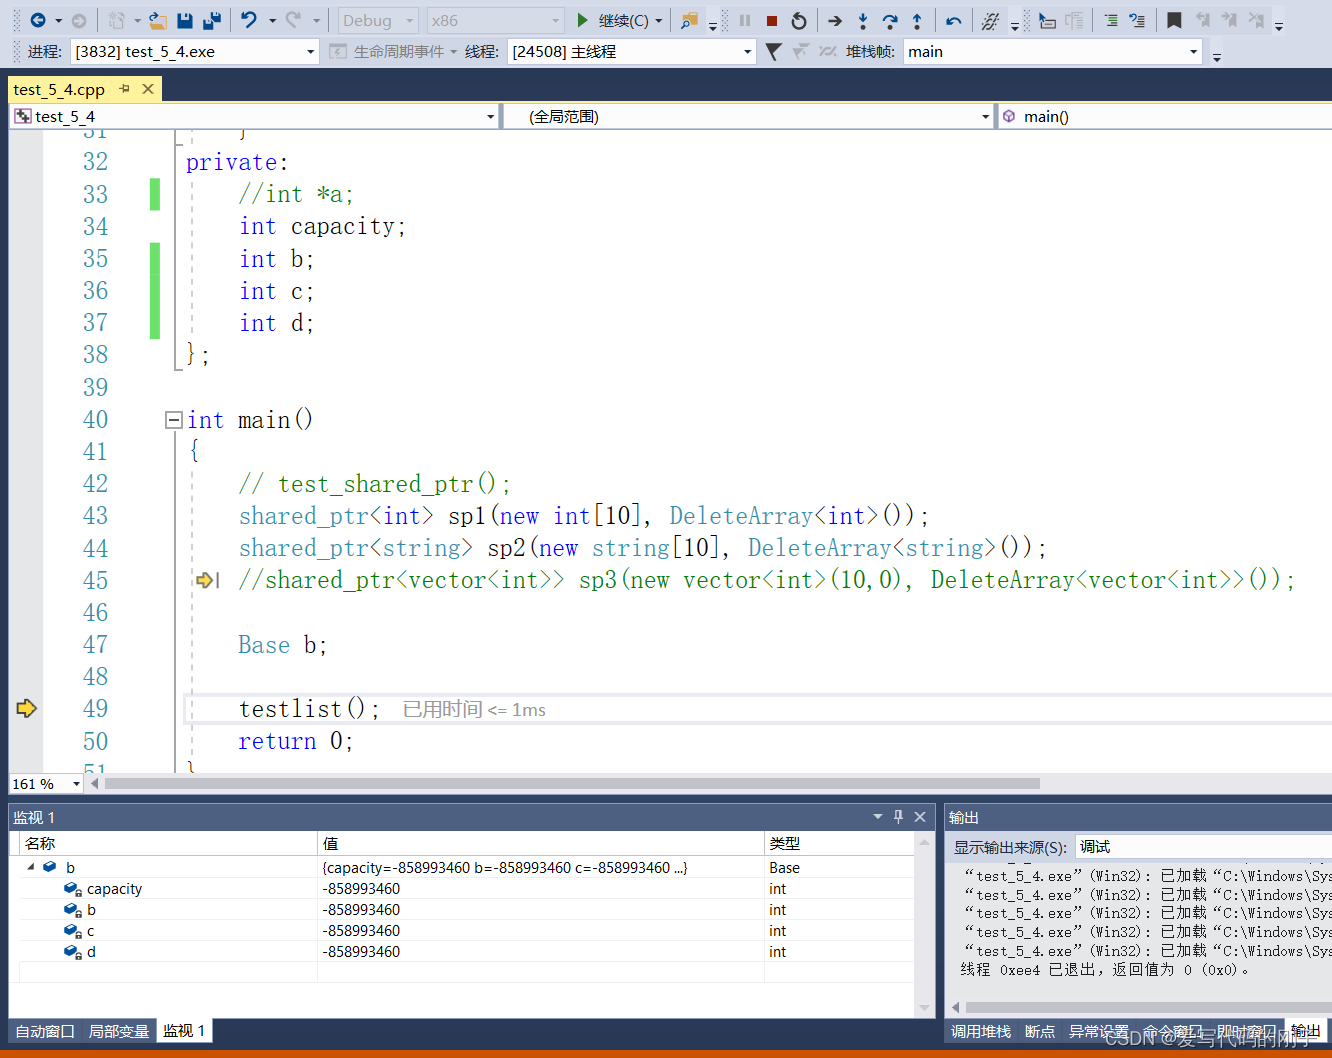Click the hatched lines toolbar icon
Screen dimensions: 1332x1058
990,20
